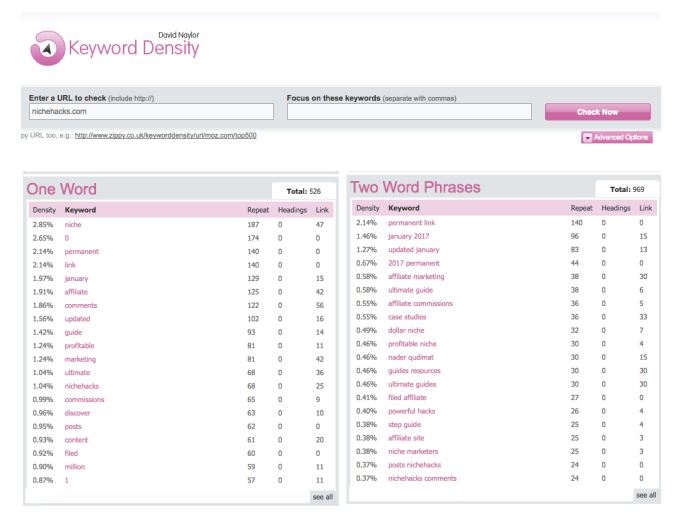Click the Density header in One Word table
The height and width of the screenshot is (520, 673).
click(44, 210)
